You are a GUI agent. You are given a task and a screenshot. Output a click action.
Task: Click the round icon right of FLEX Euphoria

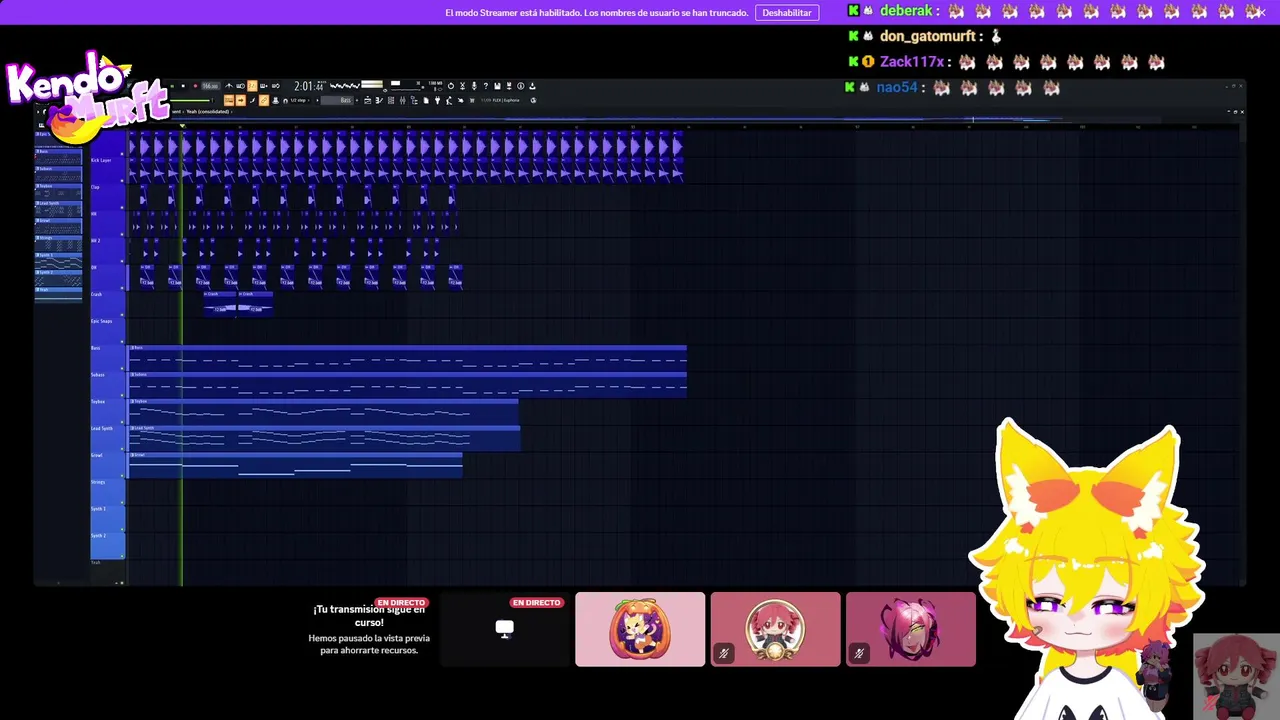click(x=533, y=100)
